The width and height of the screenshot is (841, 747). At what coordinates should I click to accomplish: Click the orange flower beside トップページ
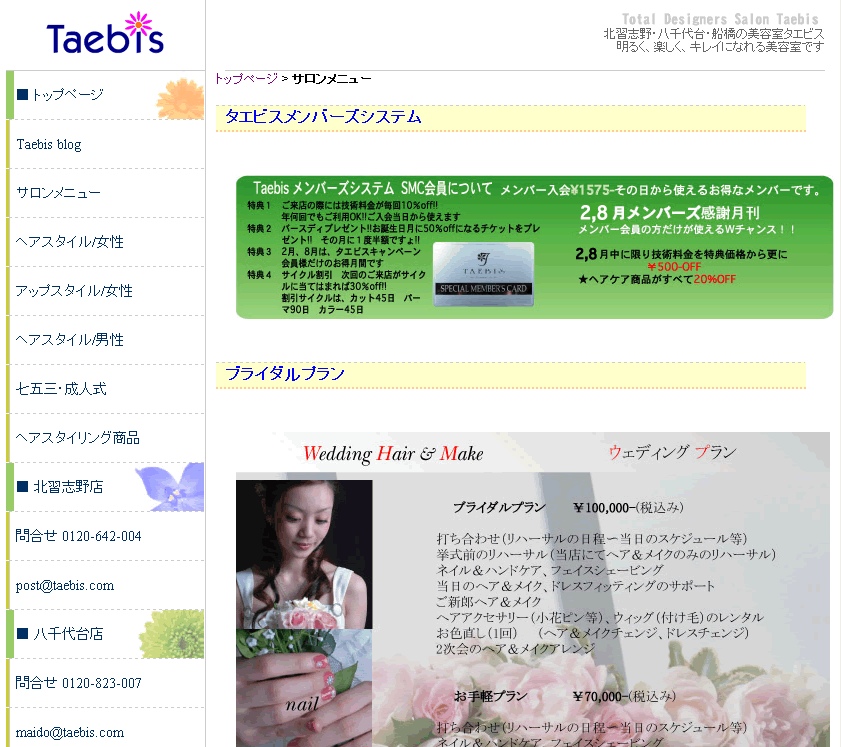click(181, 97)
